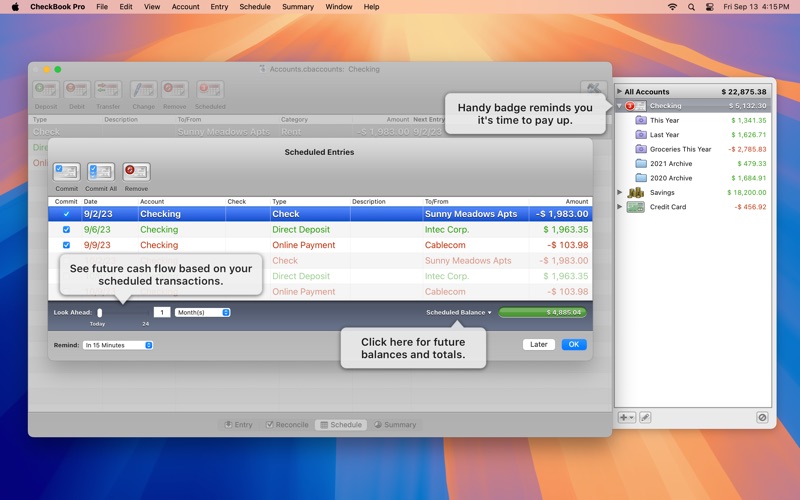The width and height of the screenshot is (800, 500).
Task: Click the red Remove icon in Scheduled Entries
Action: coord(136,172)
